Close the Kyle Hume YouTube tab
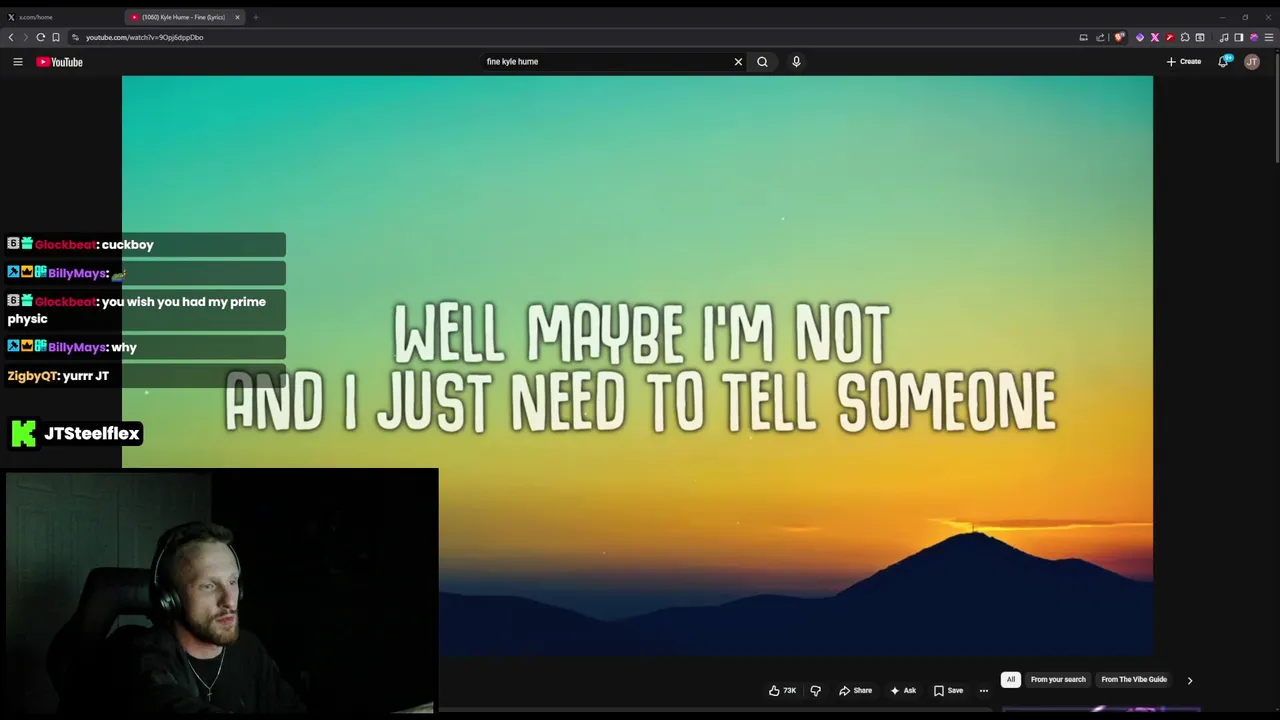 pyautogui.click(x=237, y=17)
